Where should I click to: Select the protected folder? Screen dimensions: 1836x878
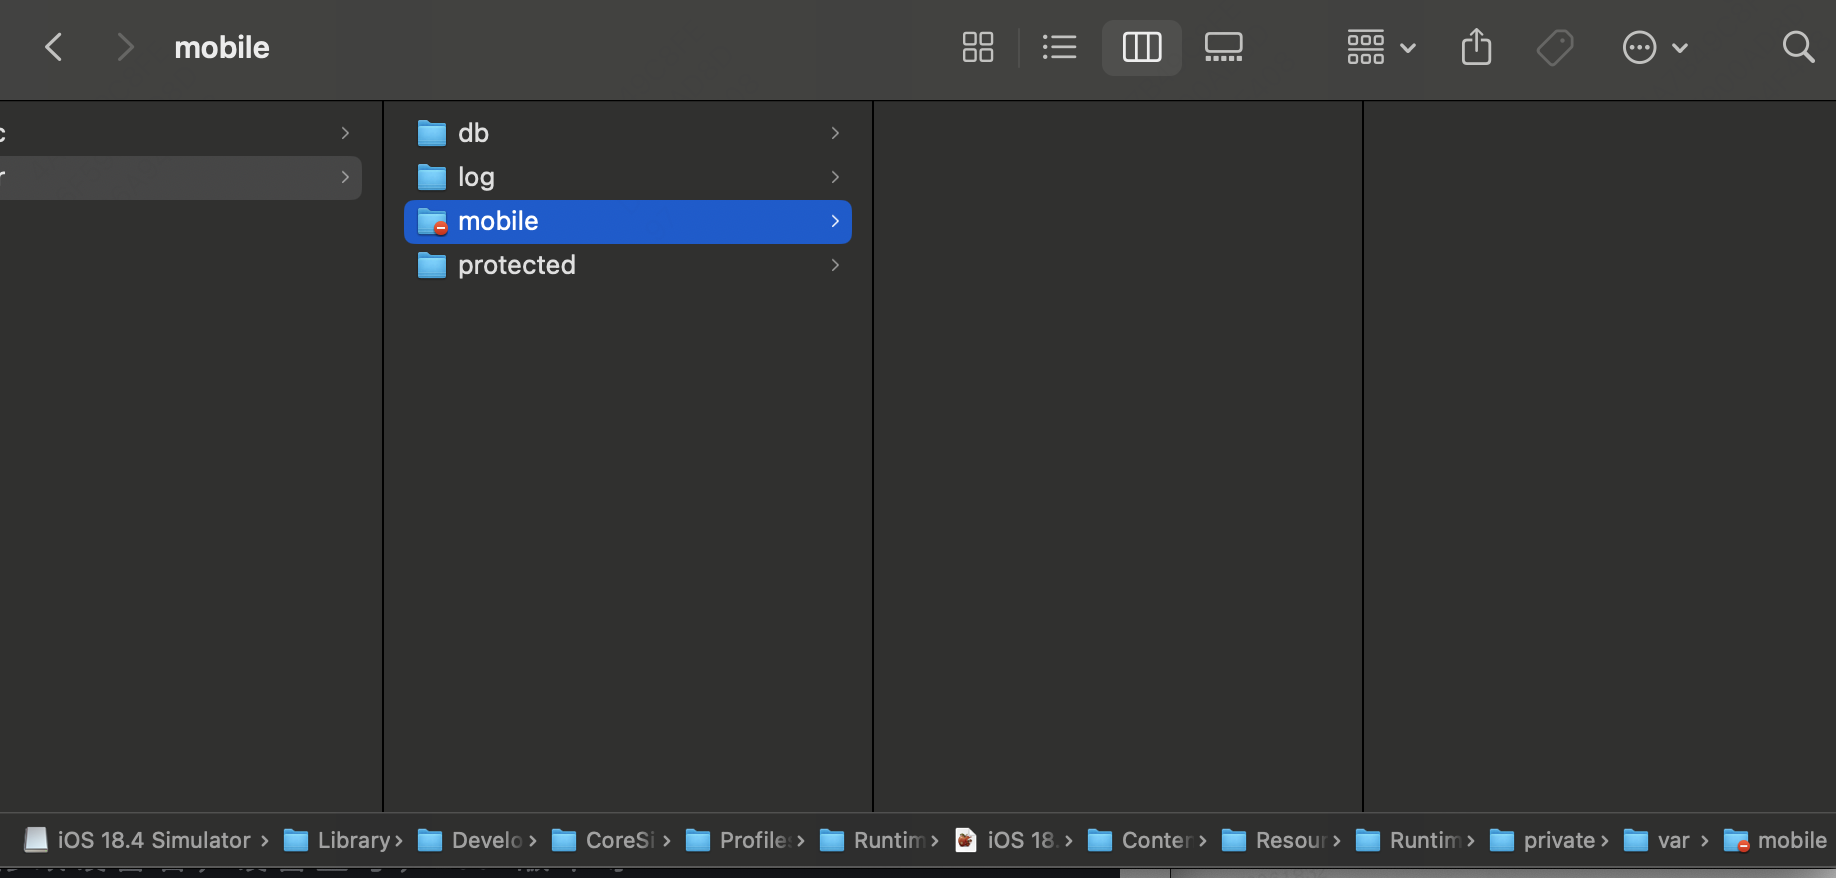pos(628,265)
